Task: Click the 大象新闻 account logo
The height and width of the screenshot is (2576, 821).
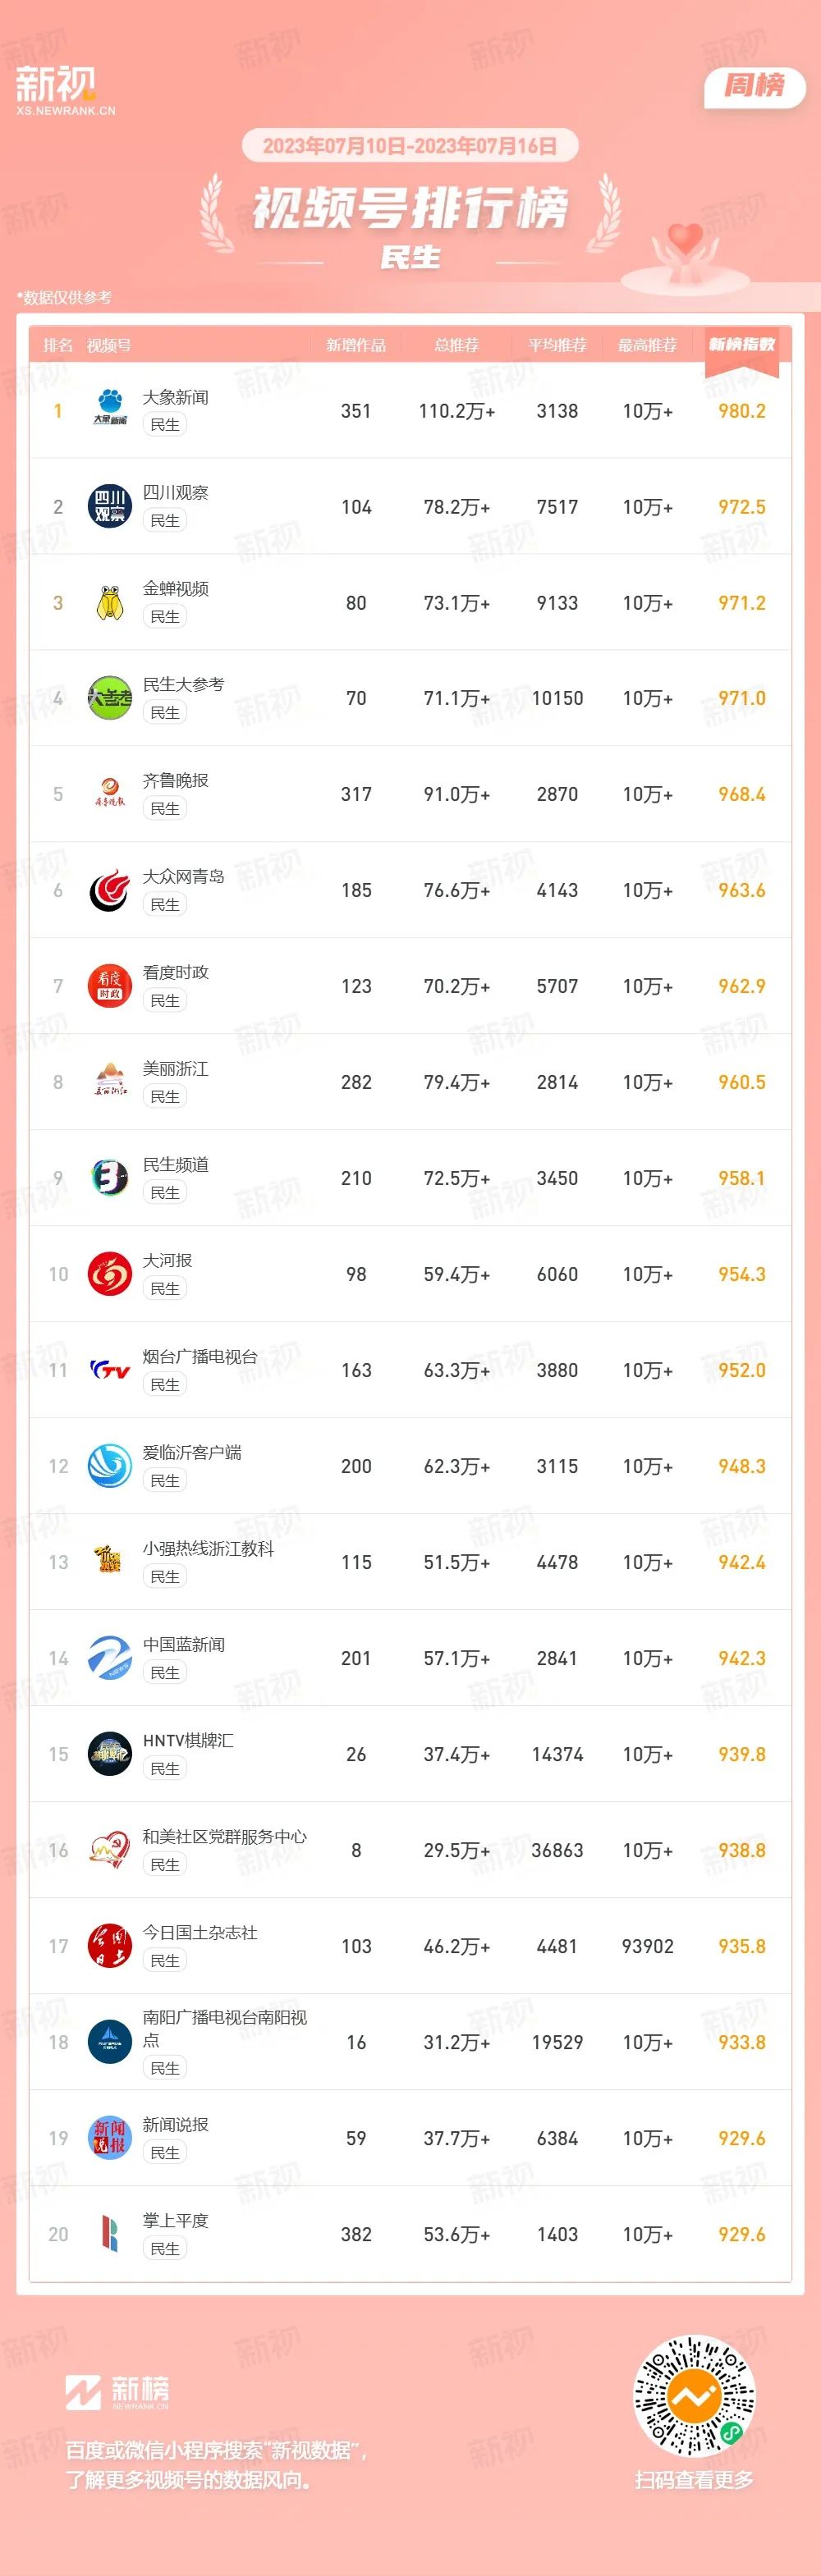Action: pos(110,411)
